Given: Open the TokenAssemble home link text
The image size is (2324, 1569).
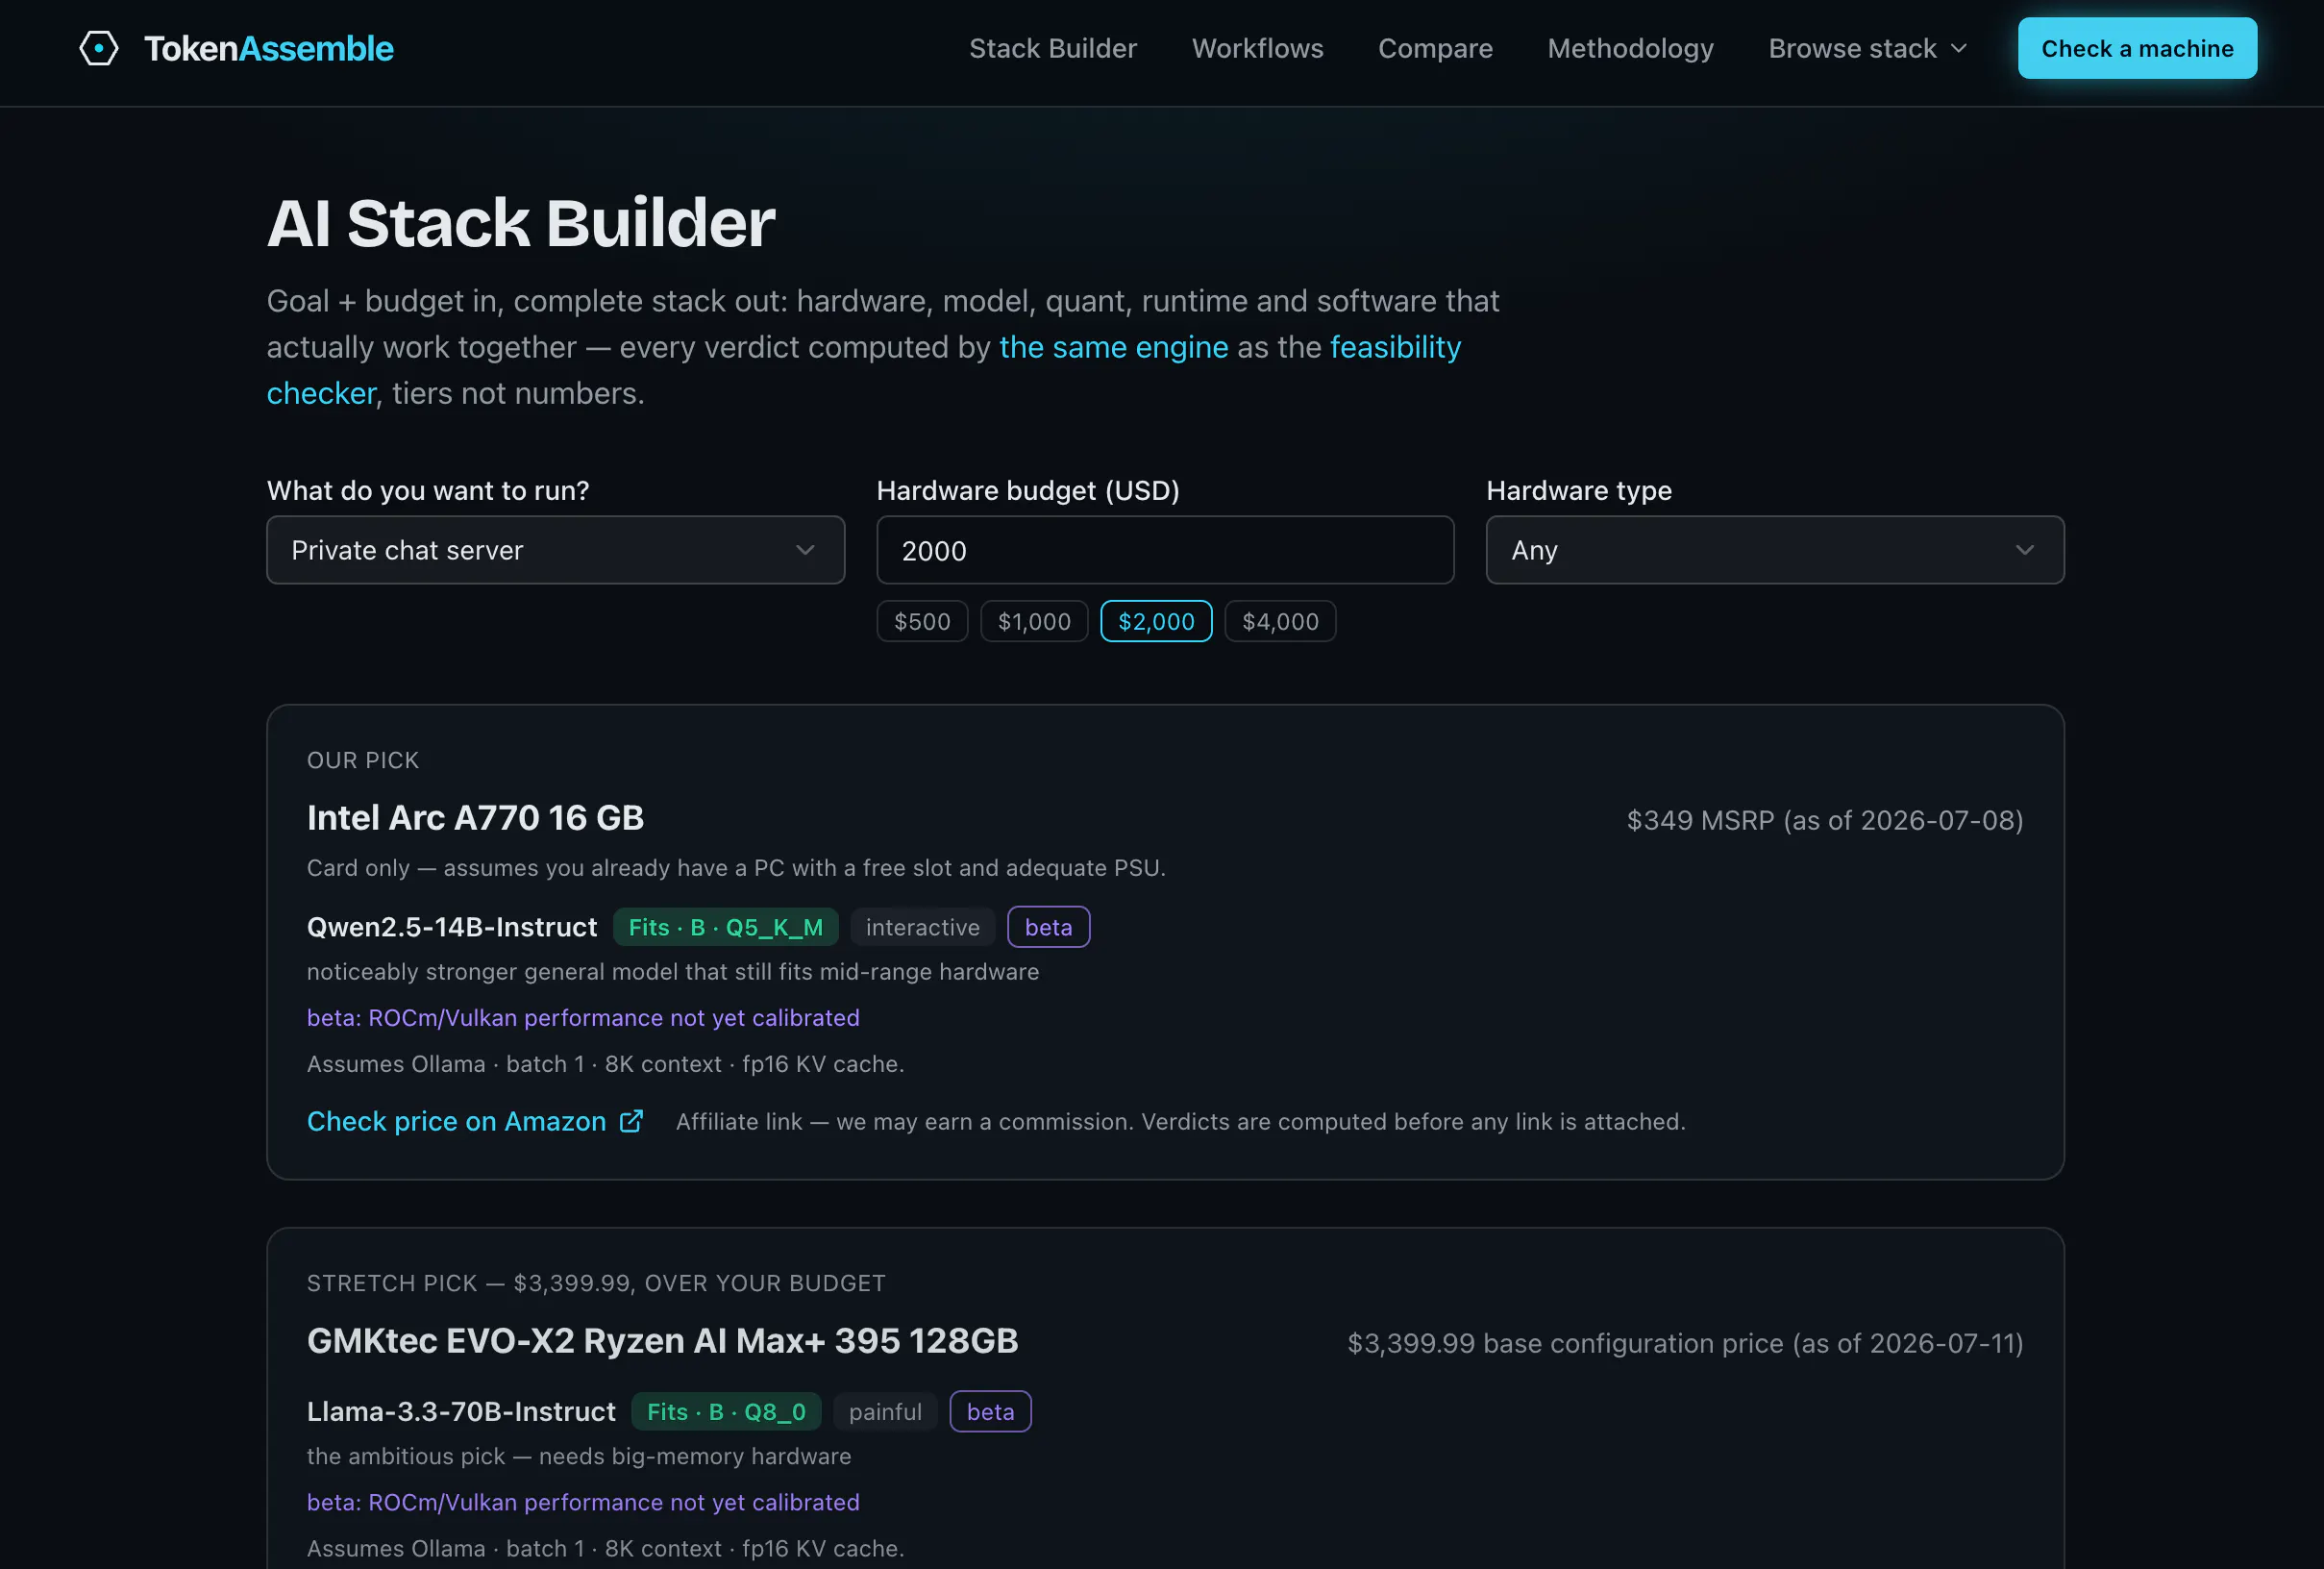Looking at the screenshot, I should tap(269, 48).
